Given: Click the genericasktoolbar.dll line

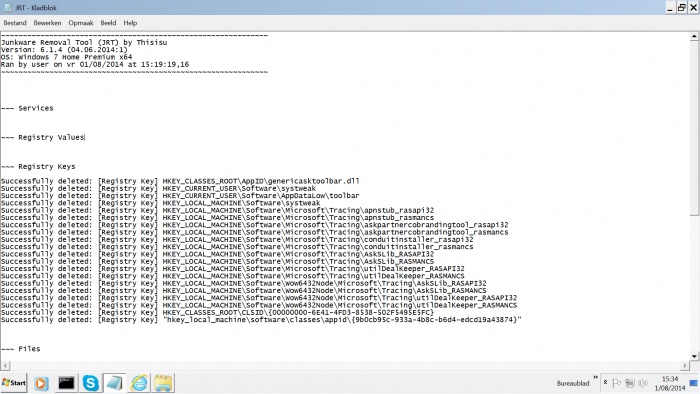Looking at the screenshot, I should [x=180, y=181].
